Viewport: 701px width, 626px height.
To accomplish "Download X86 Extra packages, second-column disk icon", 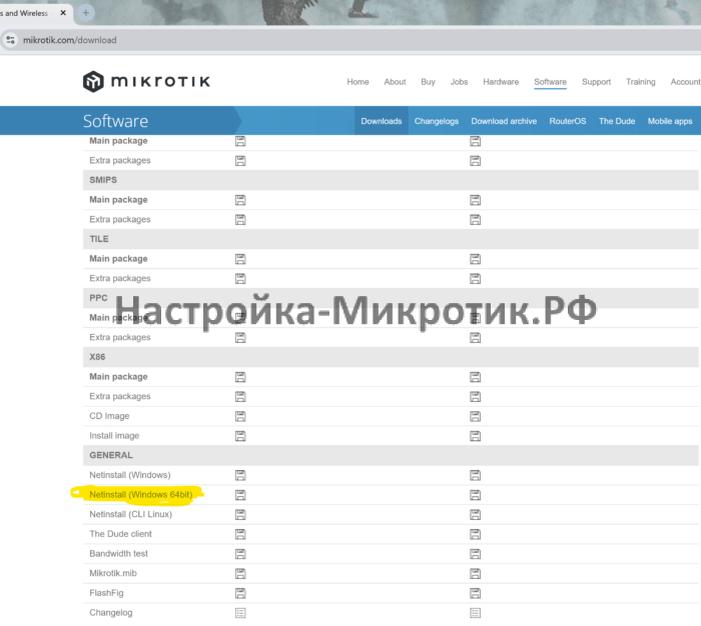I will coord(475,397).
